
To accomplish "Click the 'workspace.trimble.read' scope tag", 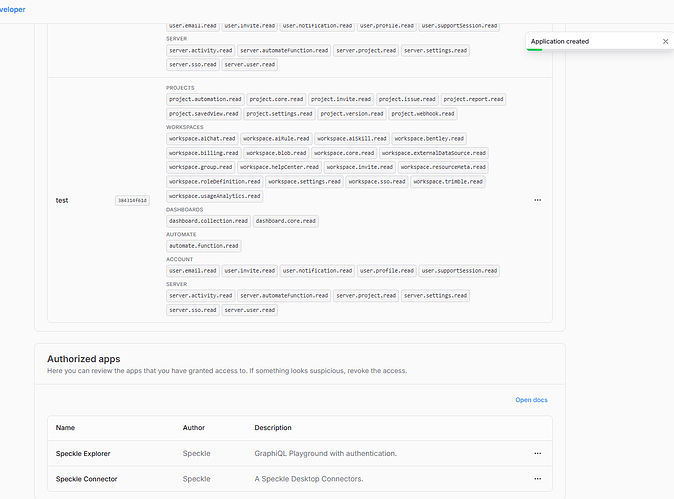I will (448, 182).
